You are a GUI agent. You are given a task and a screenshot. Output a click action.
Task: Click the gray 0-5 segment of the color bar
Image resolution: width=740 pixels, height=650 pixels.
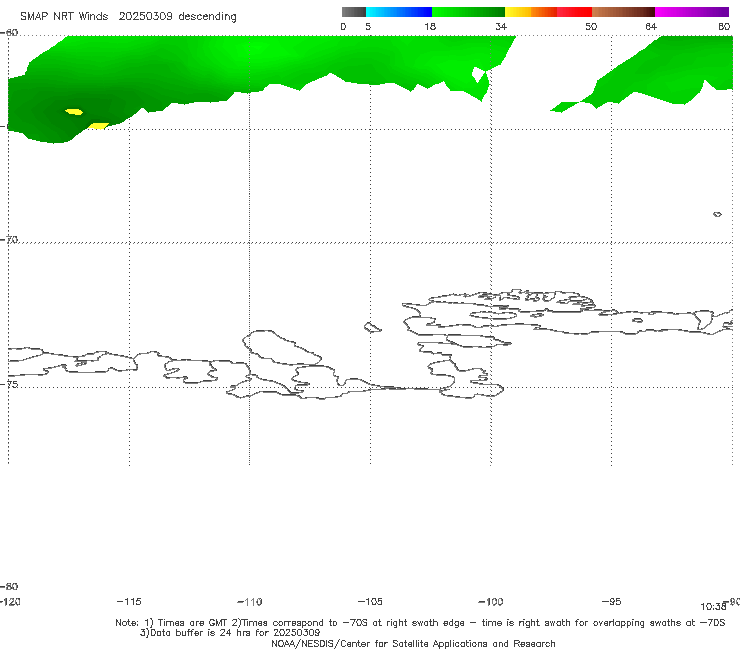point(353,12)
